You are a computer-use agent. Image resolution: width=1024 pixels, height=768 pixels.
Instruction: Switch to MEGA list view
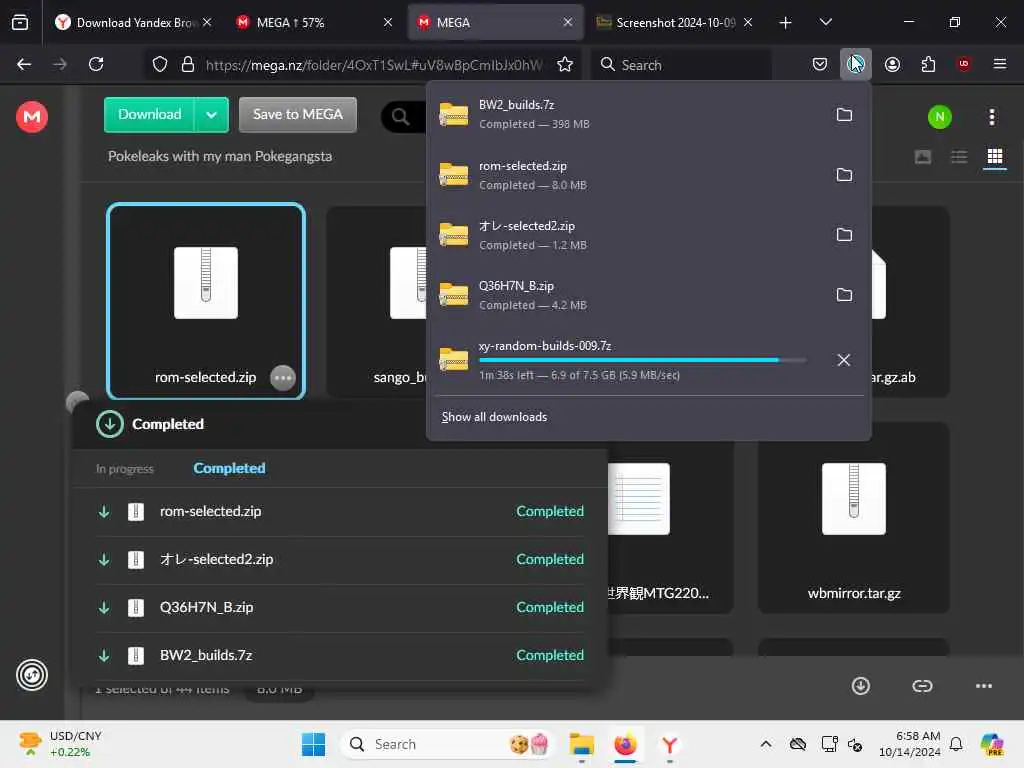click(x=959, y=157)
